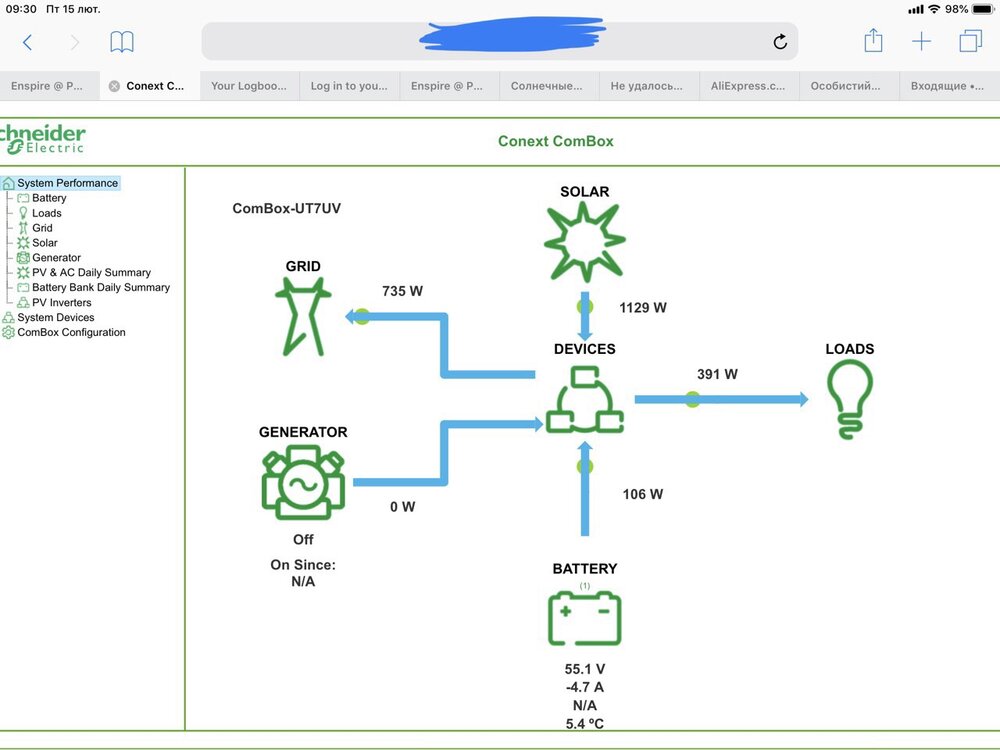This screenshot has width=1000, height=750.
Task: Click the Devices network icon
Action: (x=585, y=400)
